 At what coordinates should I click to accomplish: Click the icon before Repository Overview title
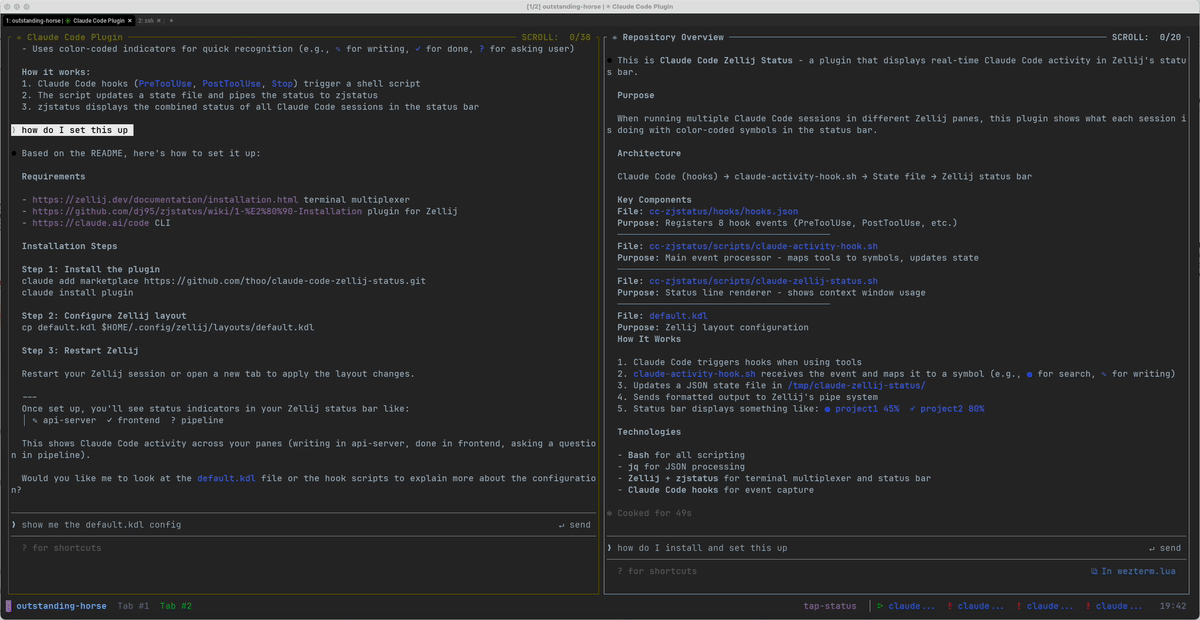coord(614,37)
